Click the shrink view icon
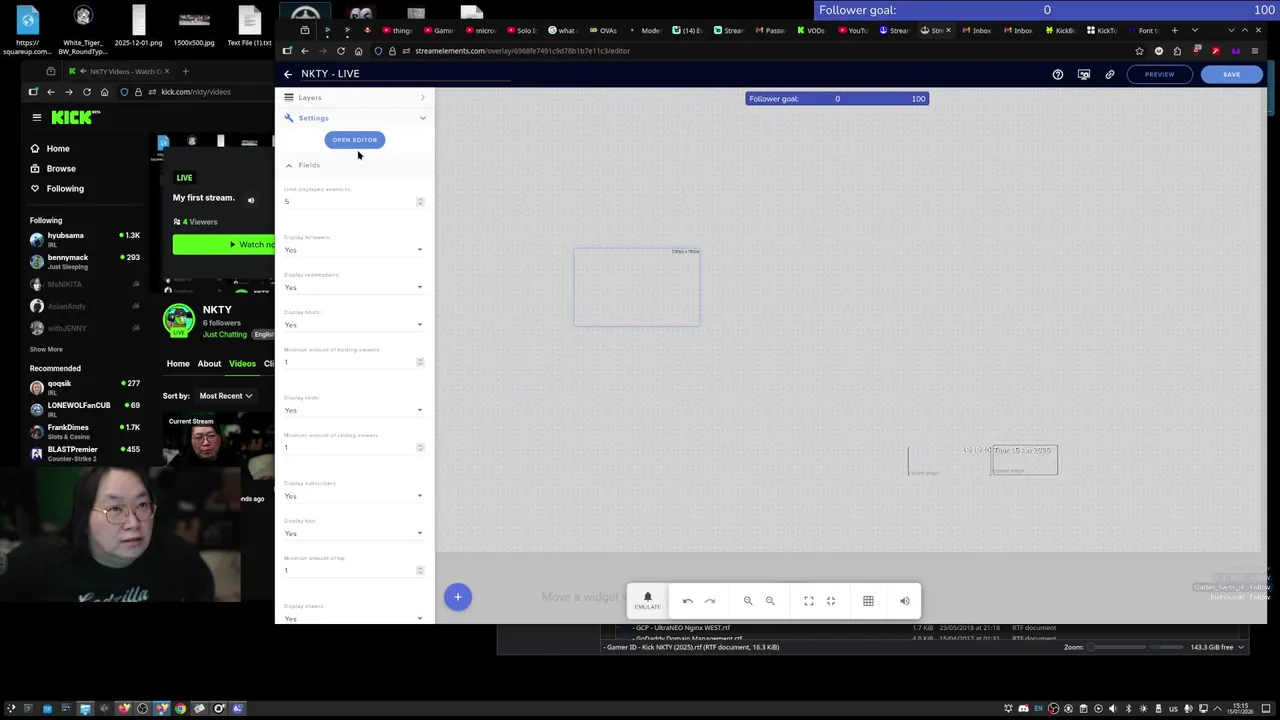1280x720 pixels. (831, 601)
